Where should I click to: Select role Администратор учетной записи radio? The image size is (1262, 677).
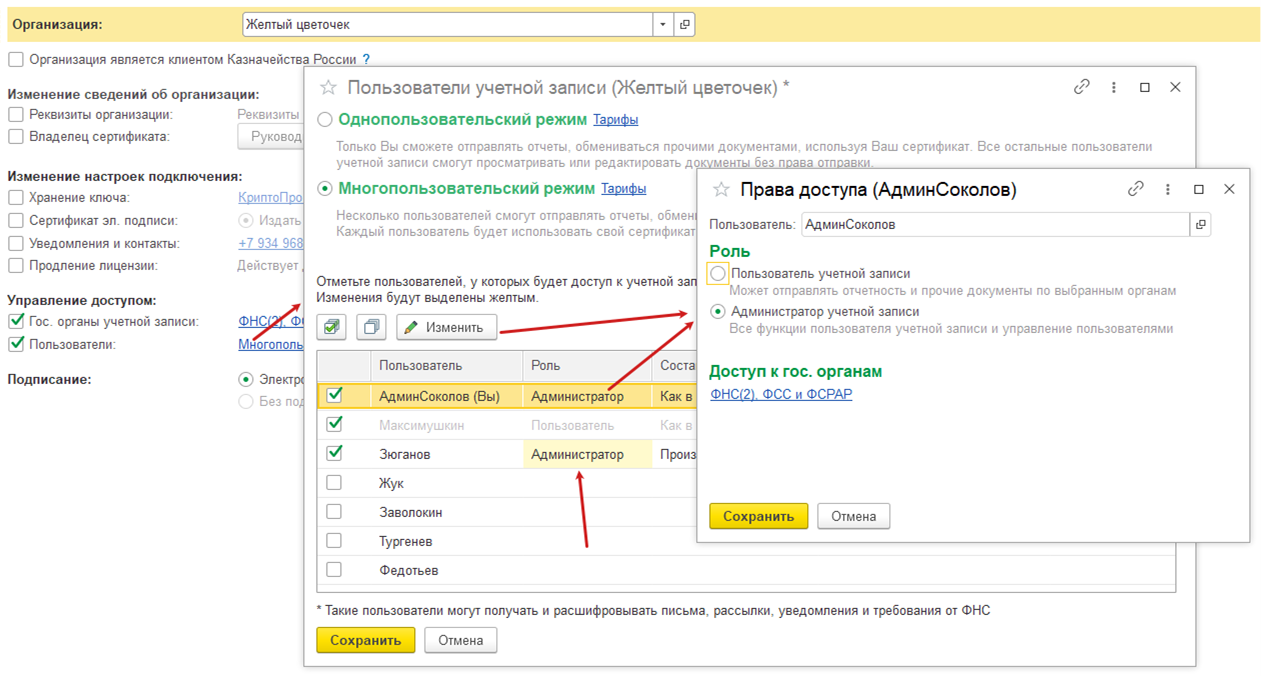(x=717, y=311)
